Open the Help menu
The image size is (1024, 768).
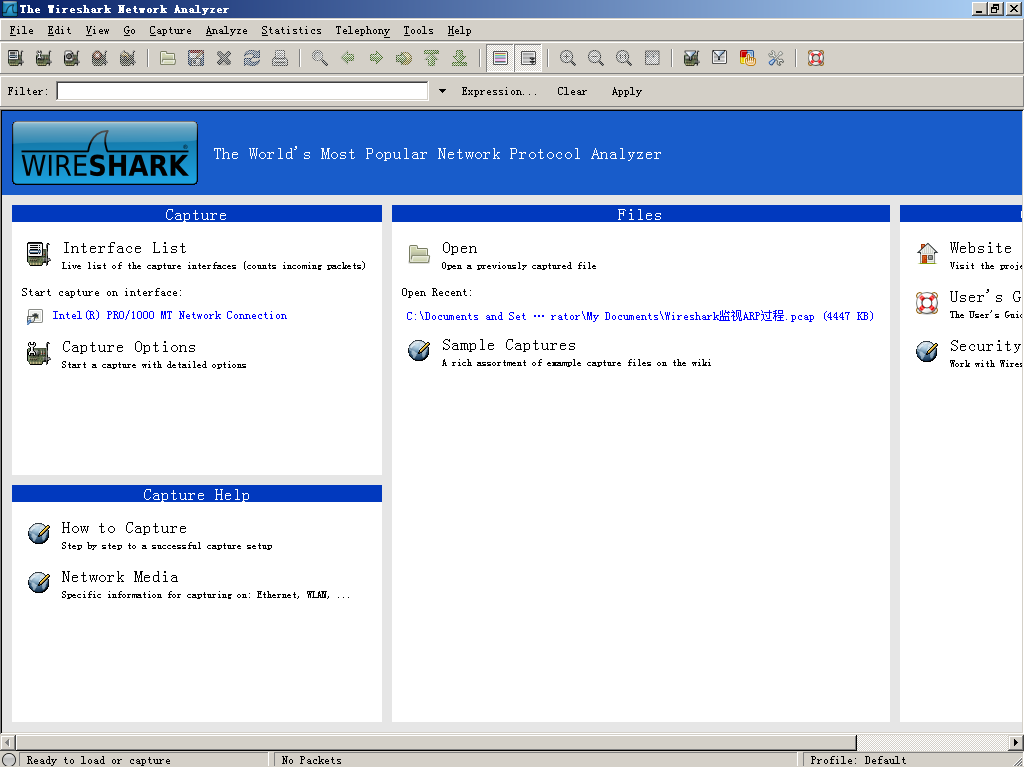tap(459, 30)
